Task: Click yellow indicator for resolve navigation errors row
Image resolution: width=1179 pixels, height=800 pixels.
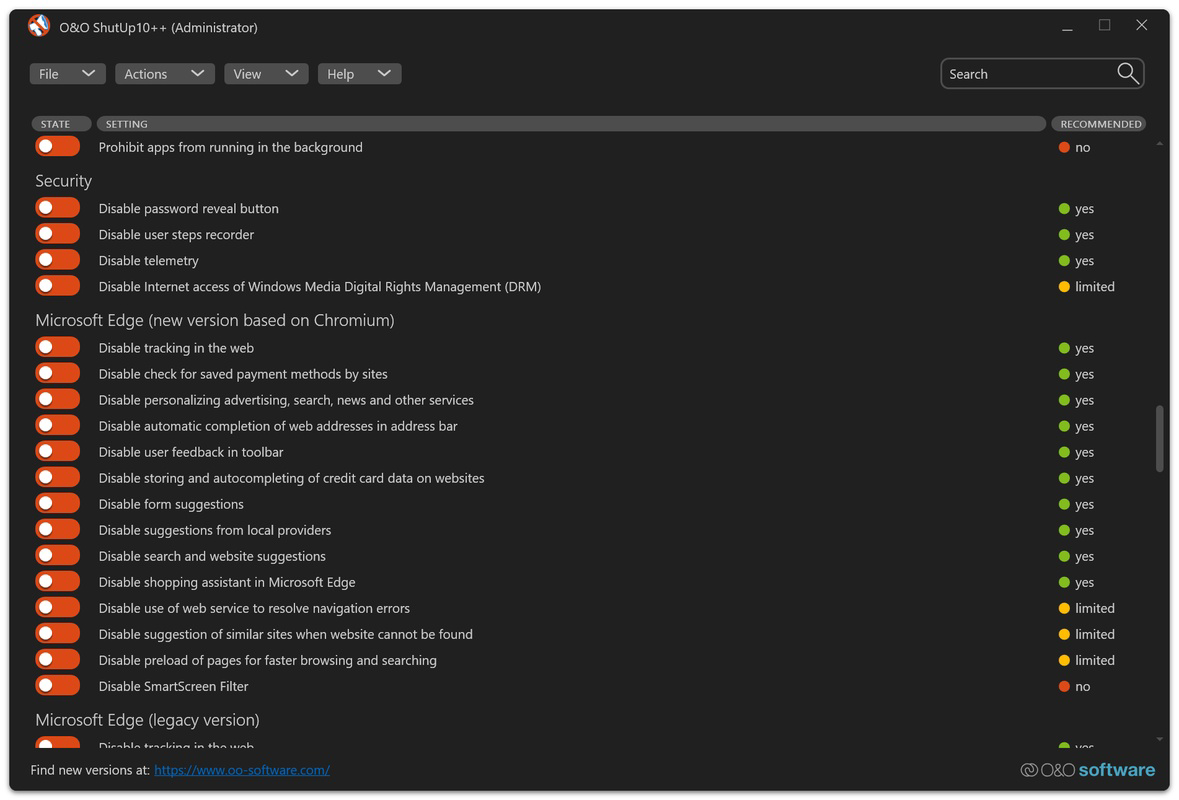Action: point(1064,608)
